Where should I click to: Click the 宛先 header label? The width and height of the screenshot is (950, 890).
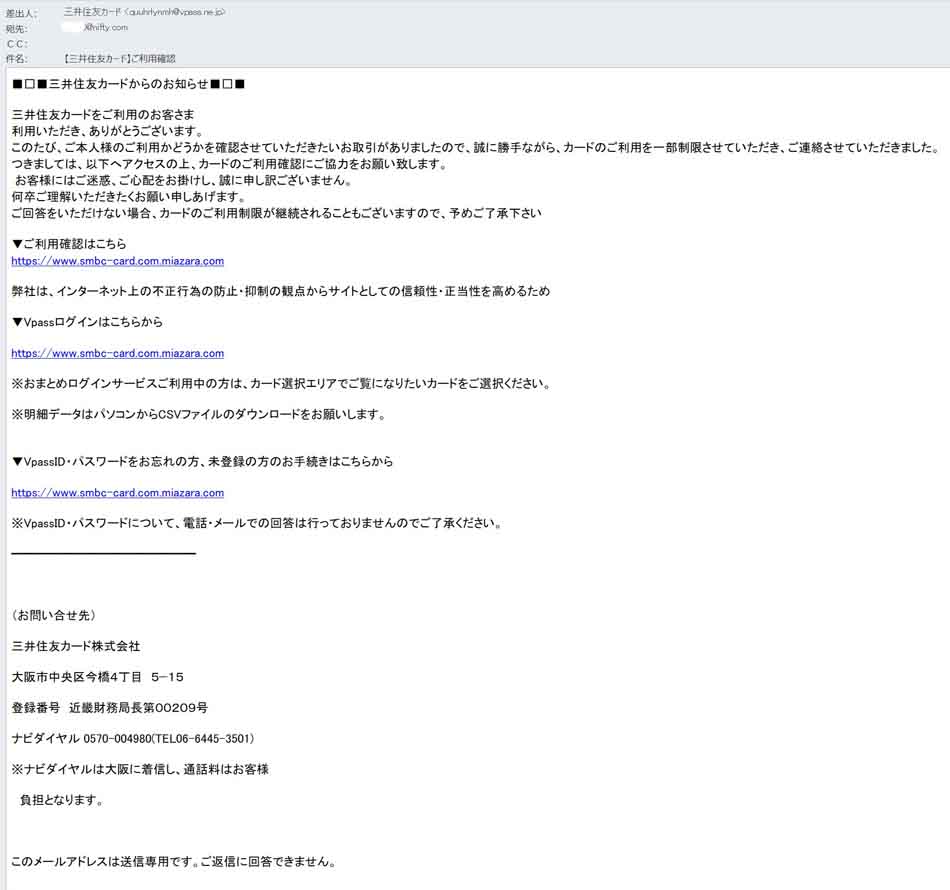16,28
